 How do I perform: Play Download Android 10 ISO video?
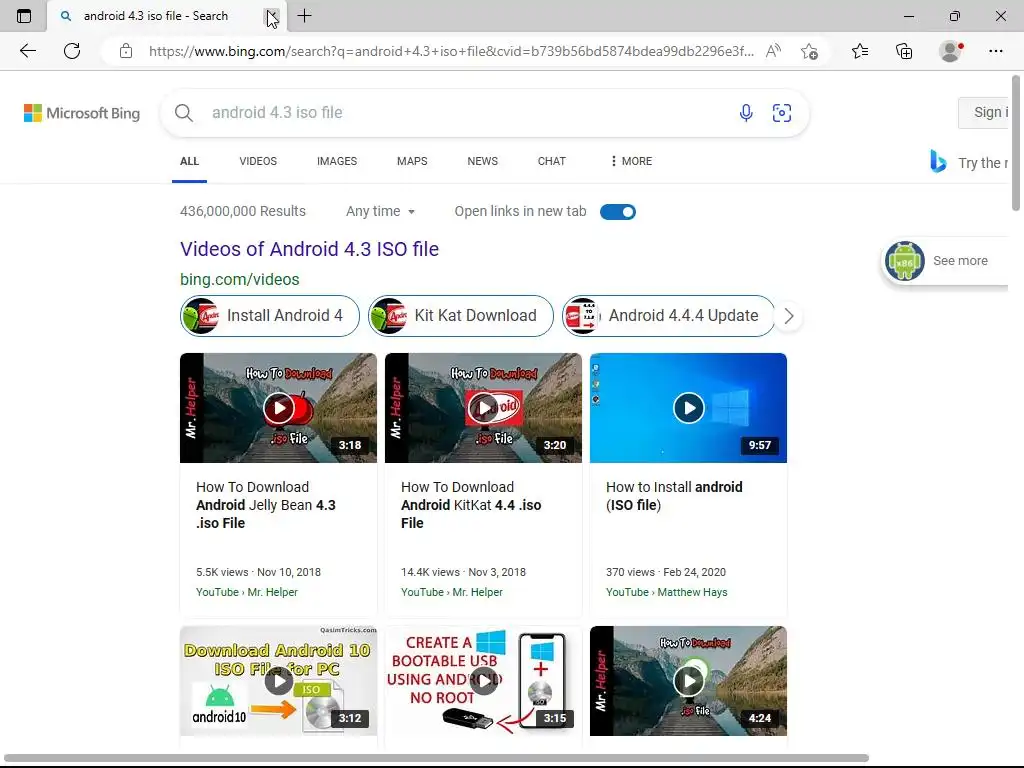point(278,681)
